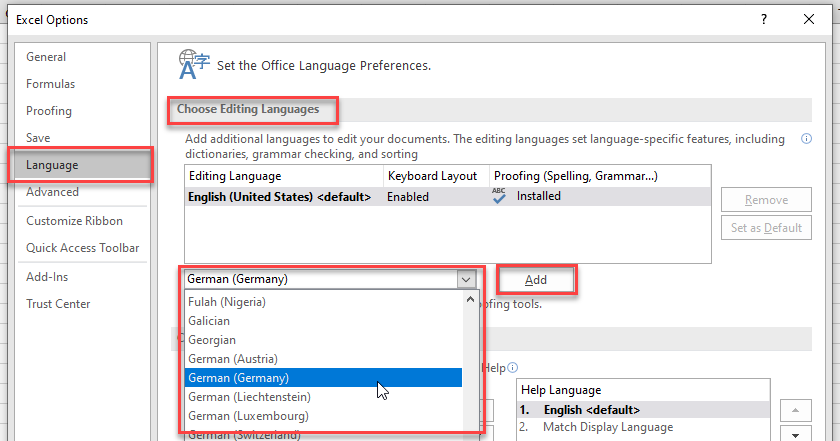Choose Fulah (Nigeria) from the list
The height and width of the screenshot is (441, 840).
323,302
